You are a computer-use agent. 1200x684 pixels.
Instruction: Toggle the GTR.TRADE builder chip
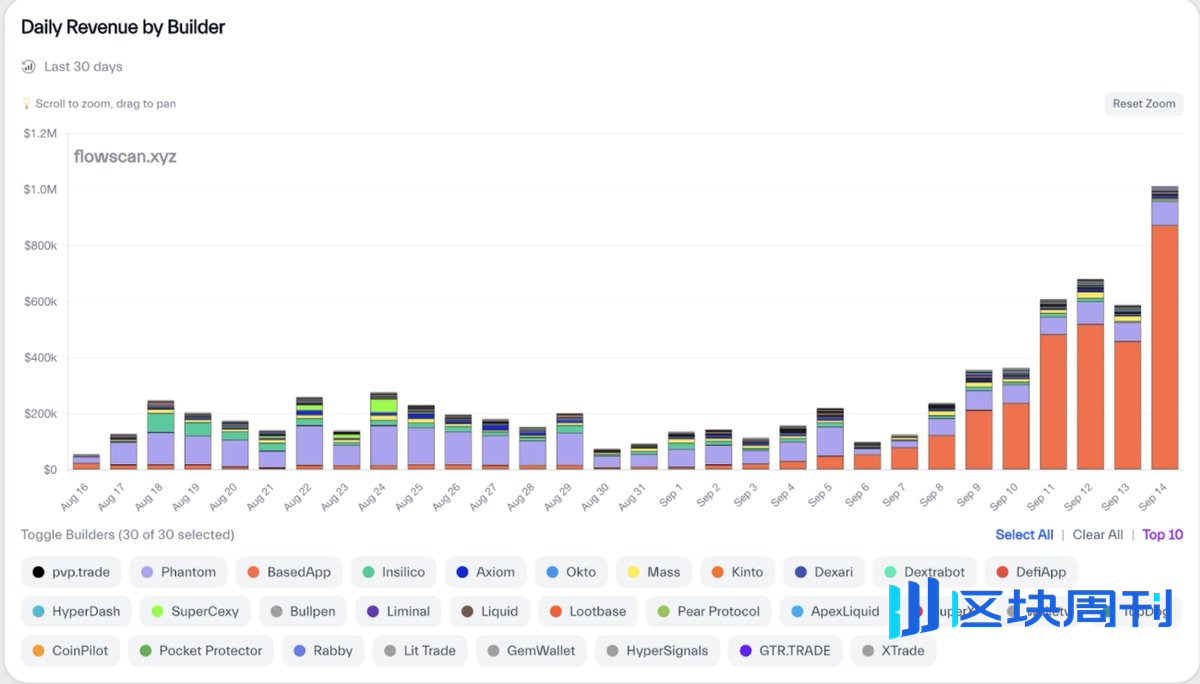(x=785, y=650)
